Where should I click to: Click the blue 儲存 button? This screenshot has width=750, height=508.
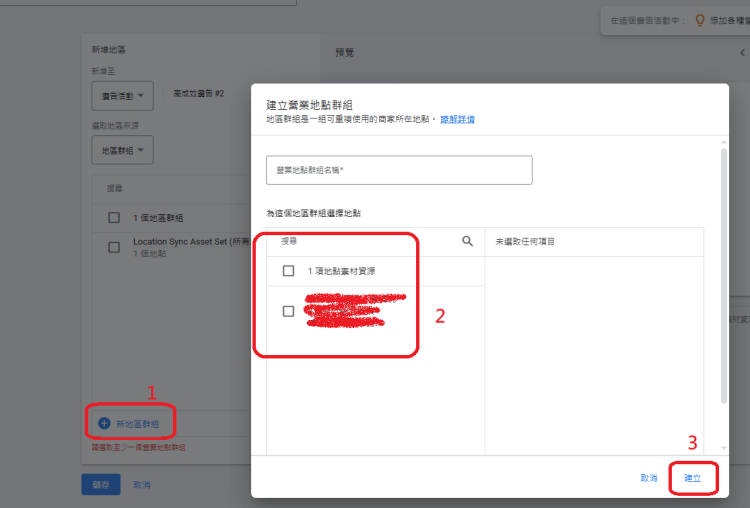click(101, 485)
